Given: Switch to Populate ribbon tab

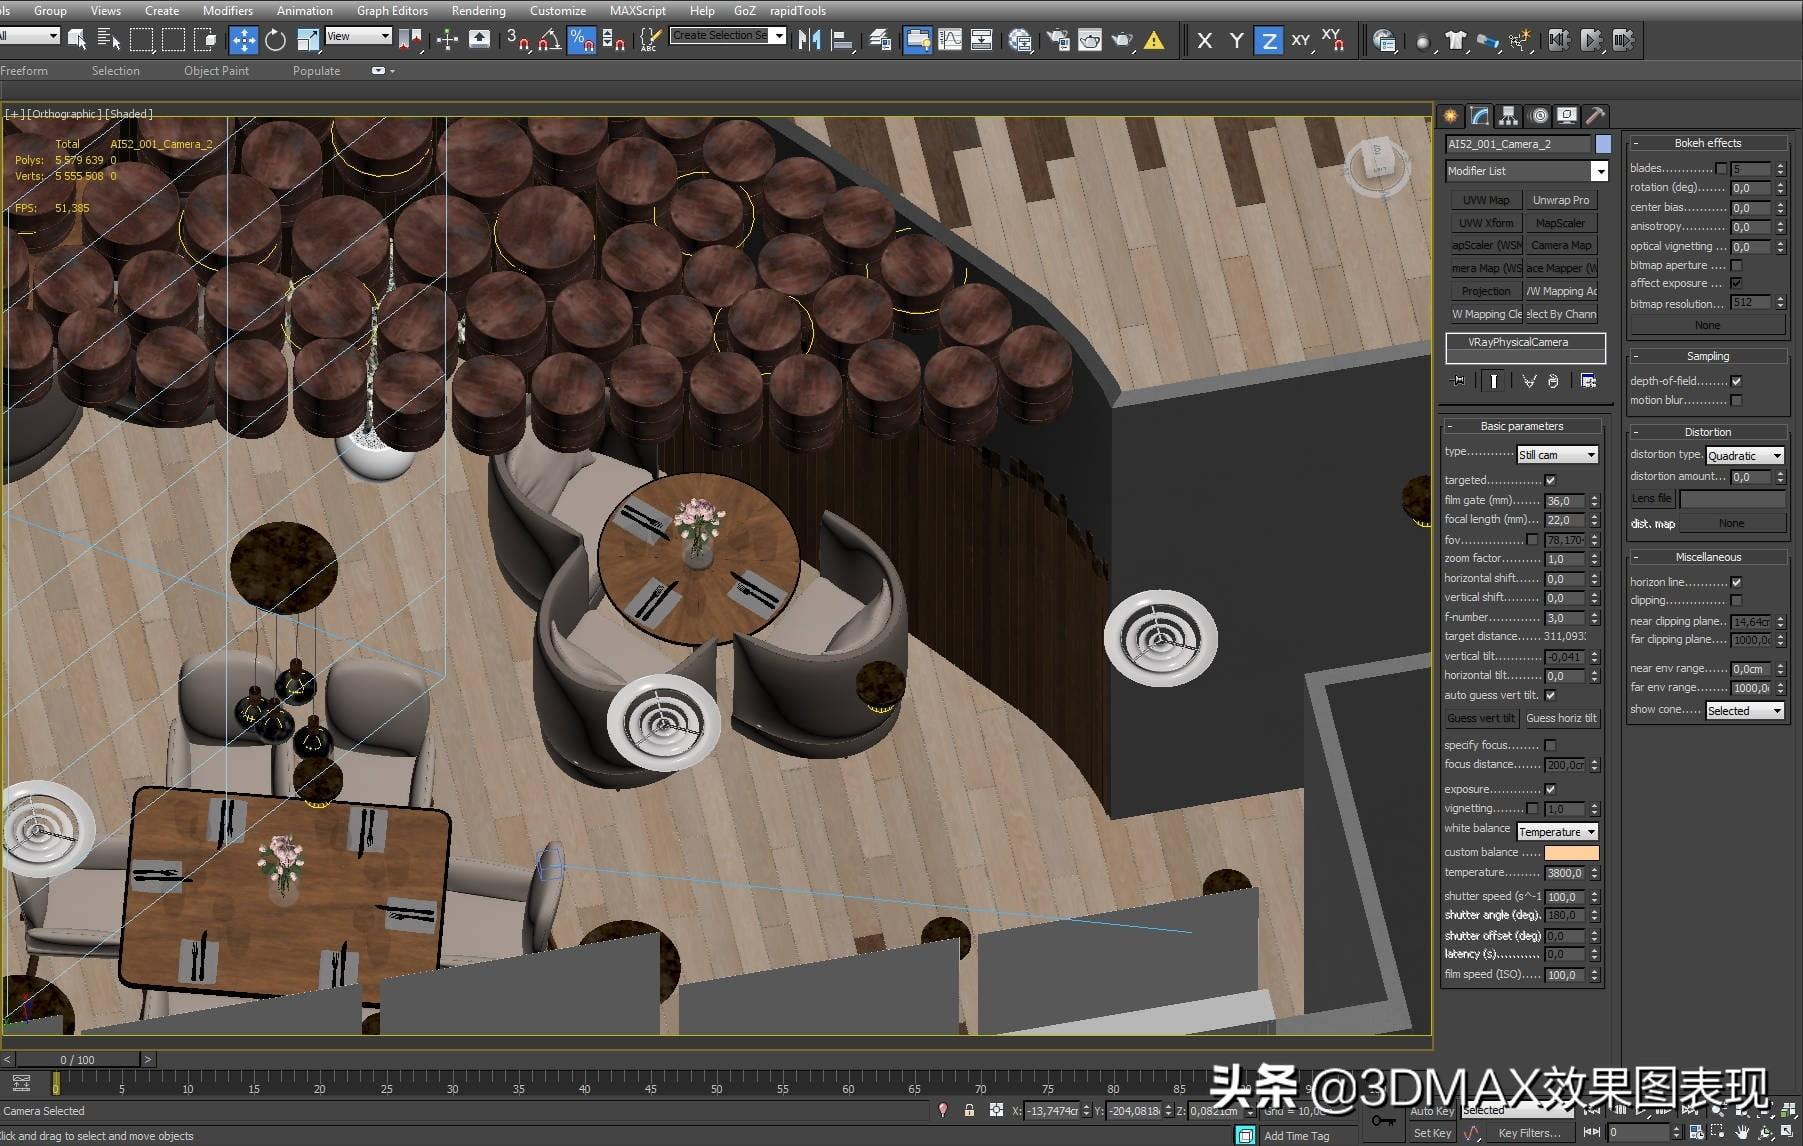Looking at the screenshot, I should (x=316, y=71).
